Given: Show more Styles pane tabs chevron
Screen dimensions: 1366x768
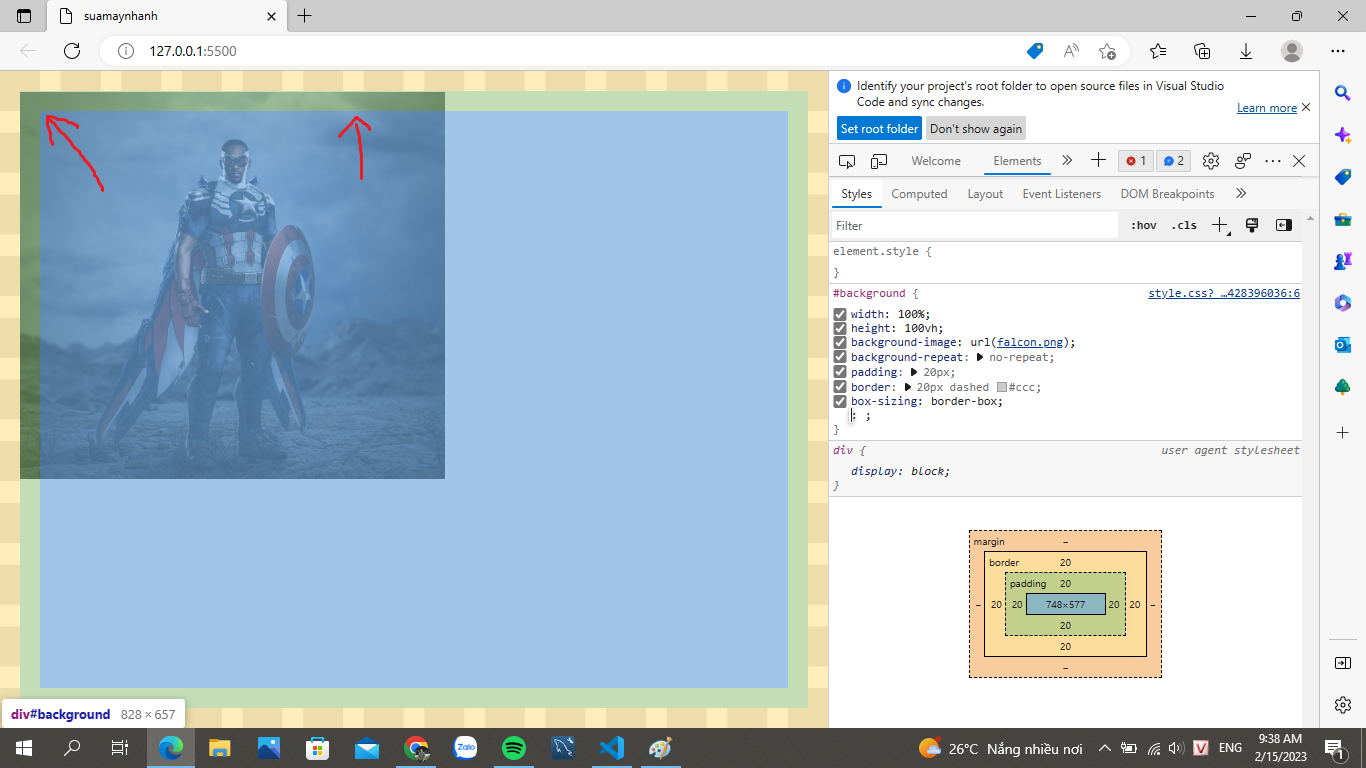Looking at the screenshot, I should (x=1241, y=194).
